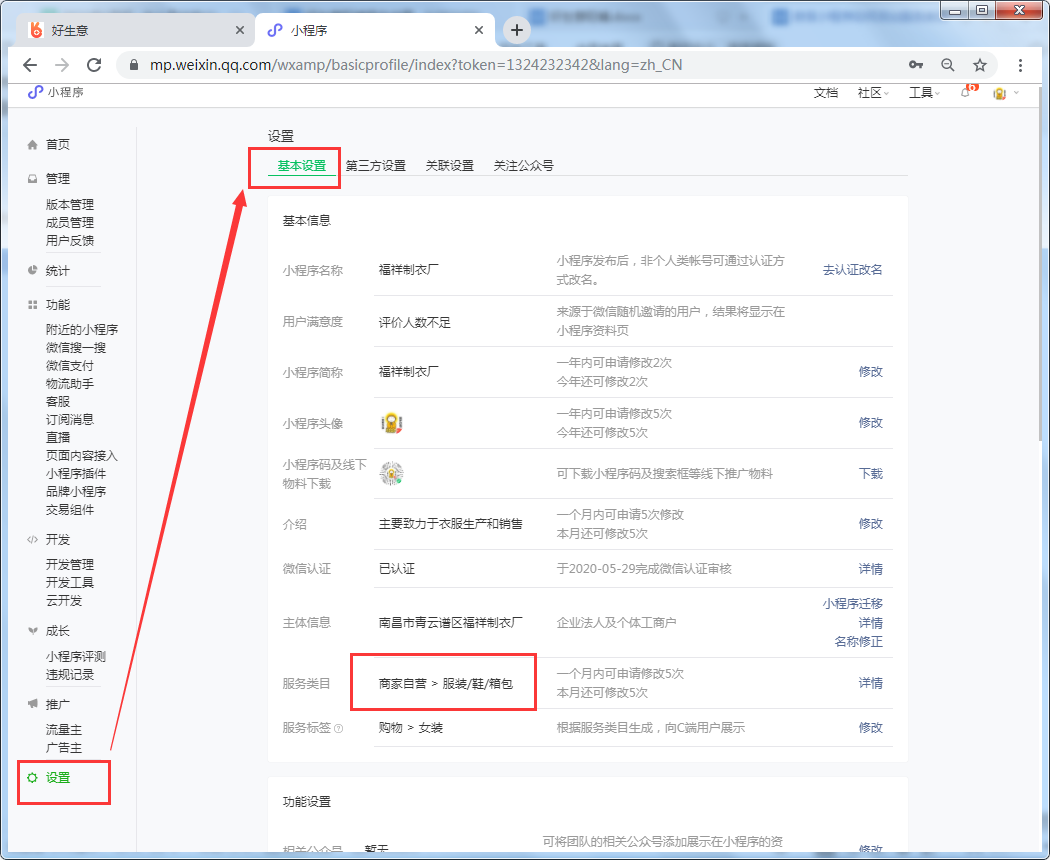1050x860 pixels.
Task: Click the 设置 gear icon in sidebar
Action: coord(32,778)
